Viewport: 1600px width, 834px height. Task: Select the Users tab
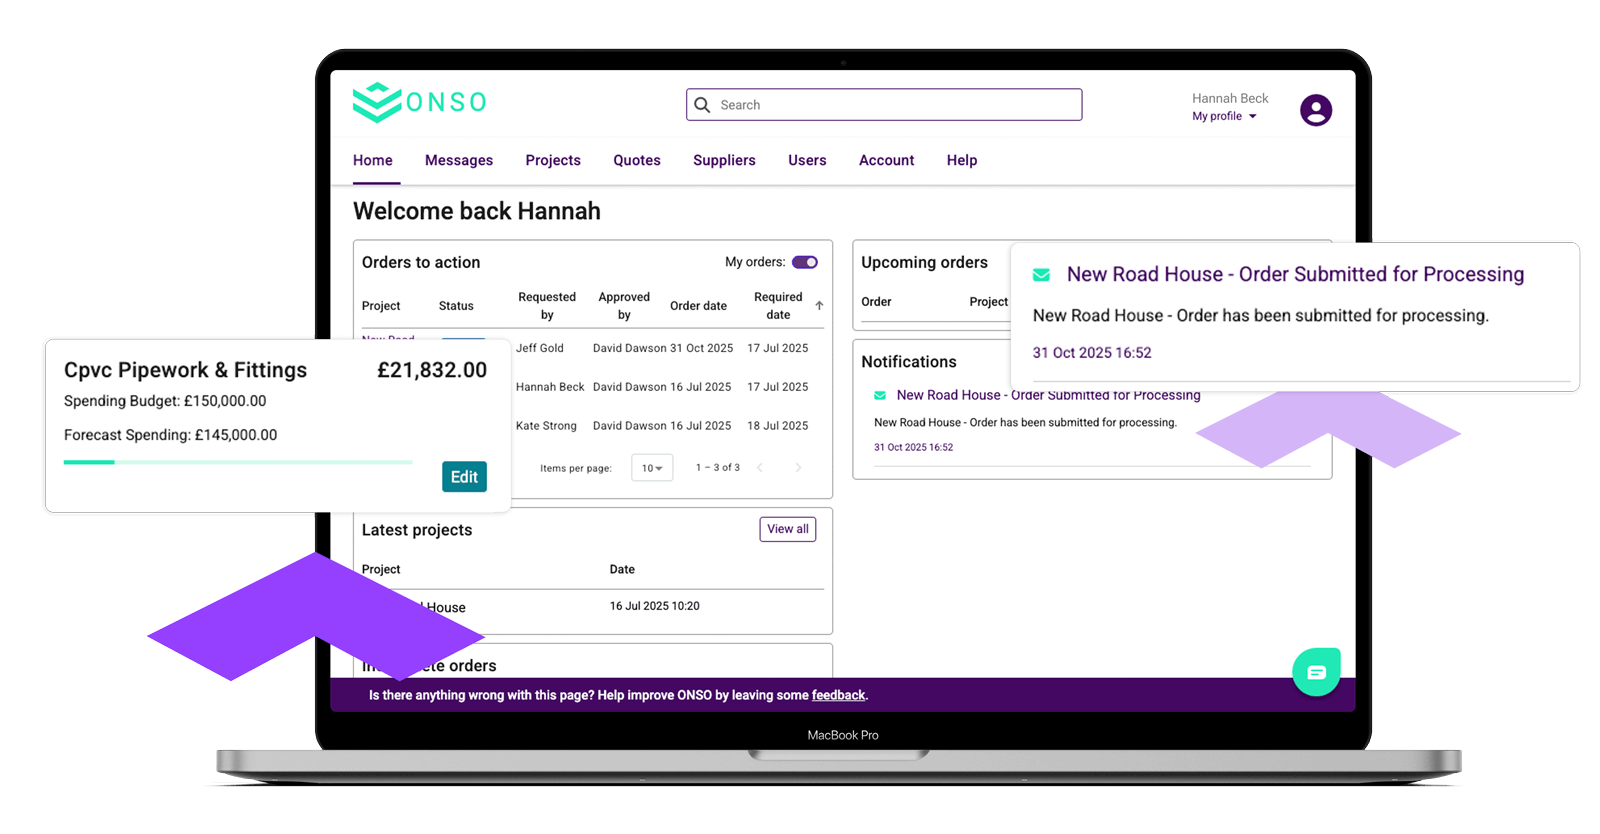coord(807,160)
